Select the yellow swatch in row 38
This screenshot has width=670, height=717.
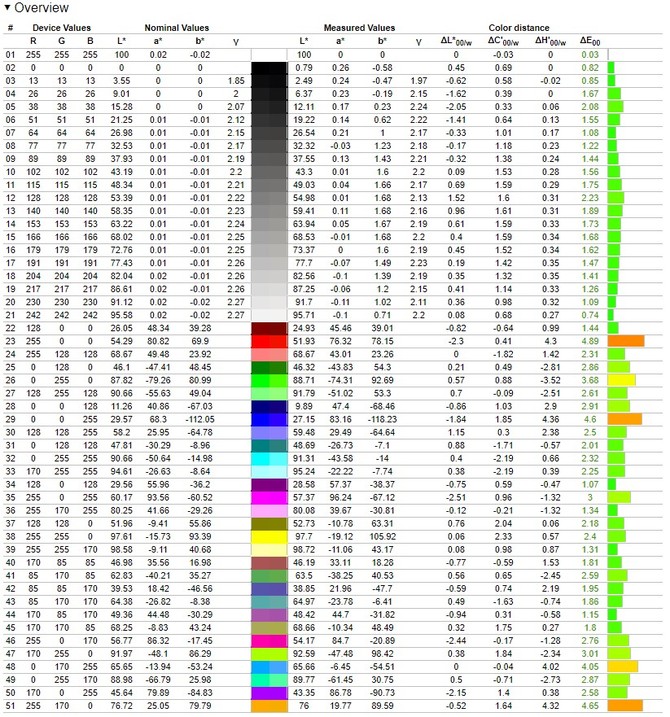269,537
